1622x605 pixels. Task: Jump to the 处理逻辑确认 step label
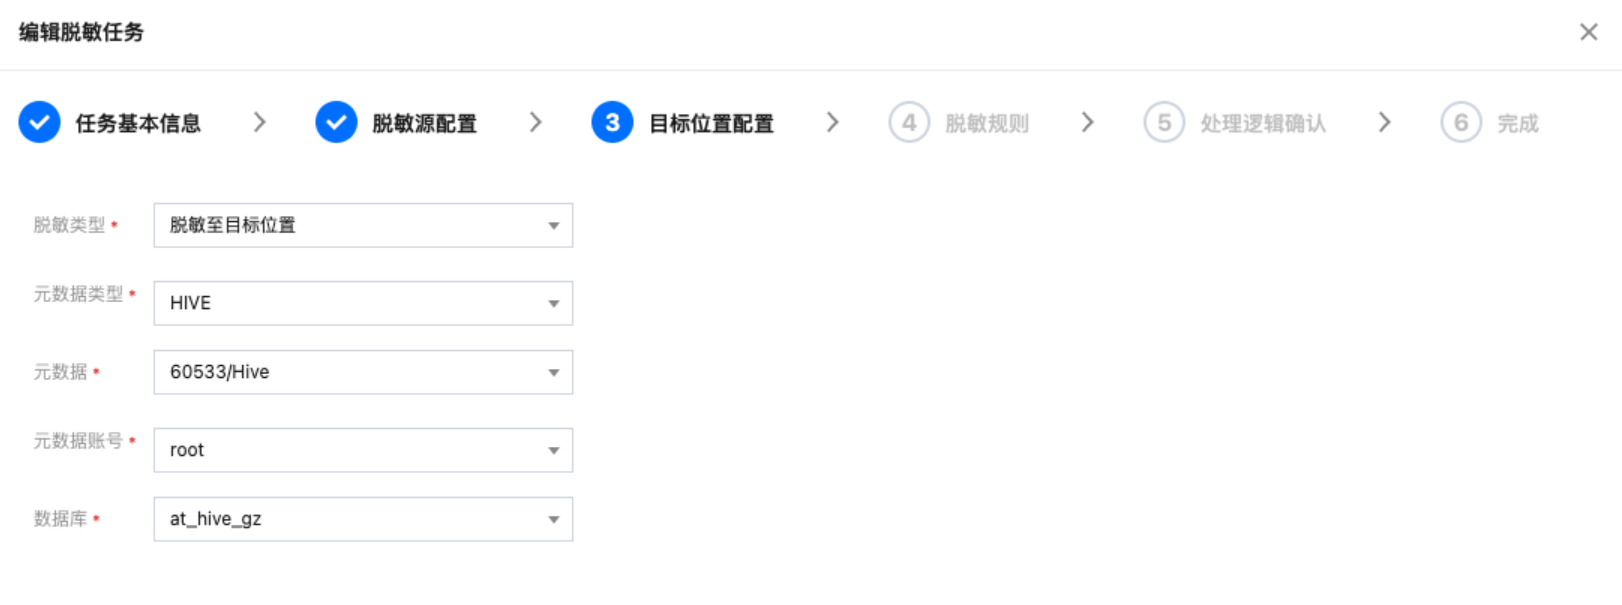(x=1263, y=124)
